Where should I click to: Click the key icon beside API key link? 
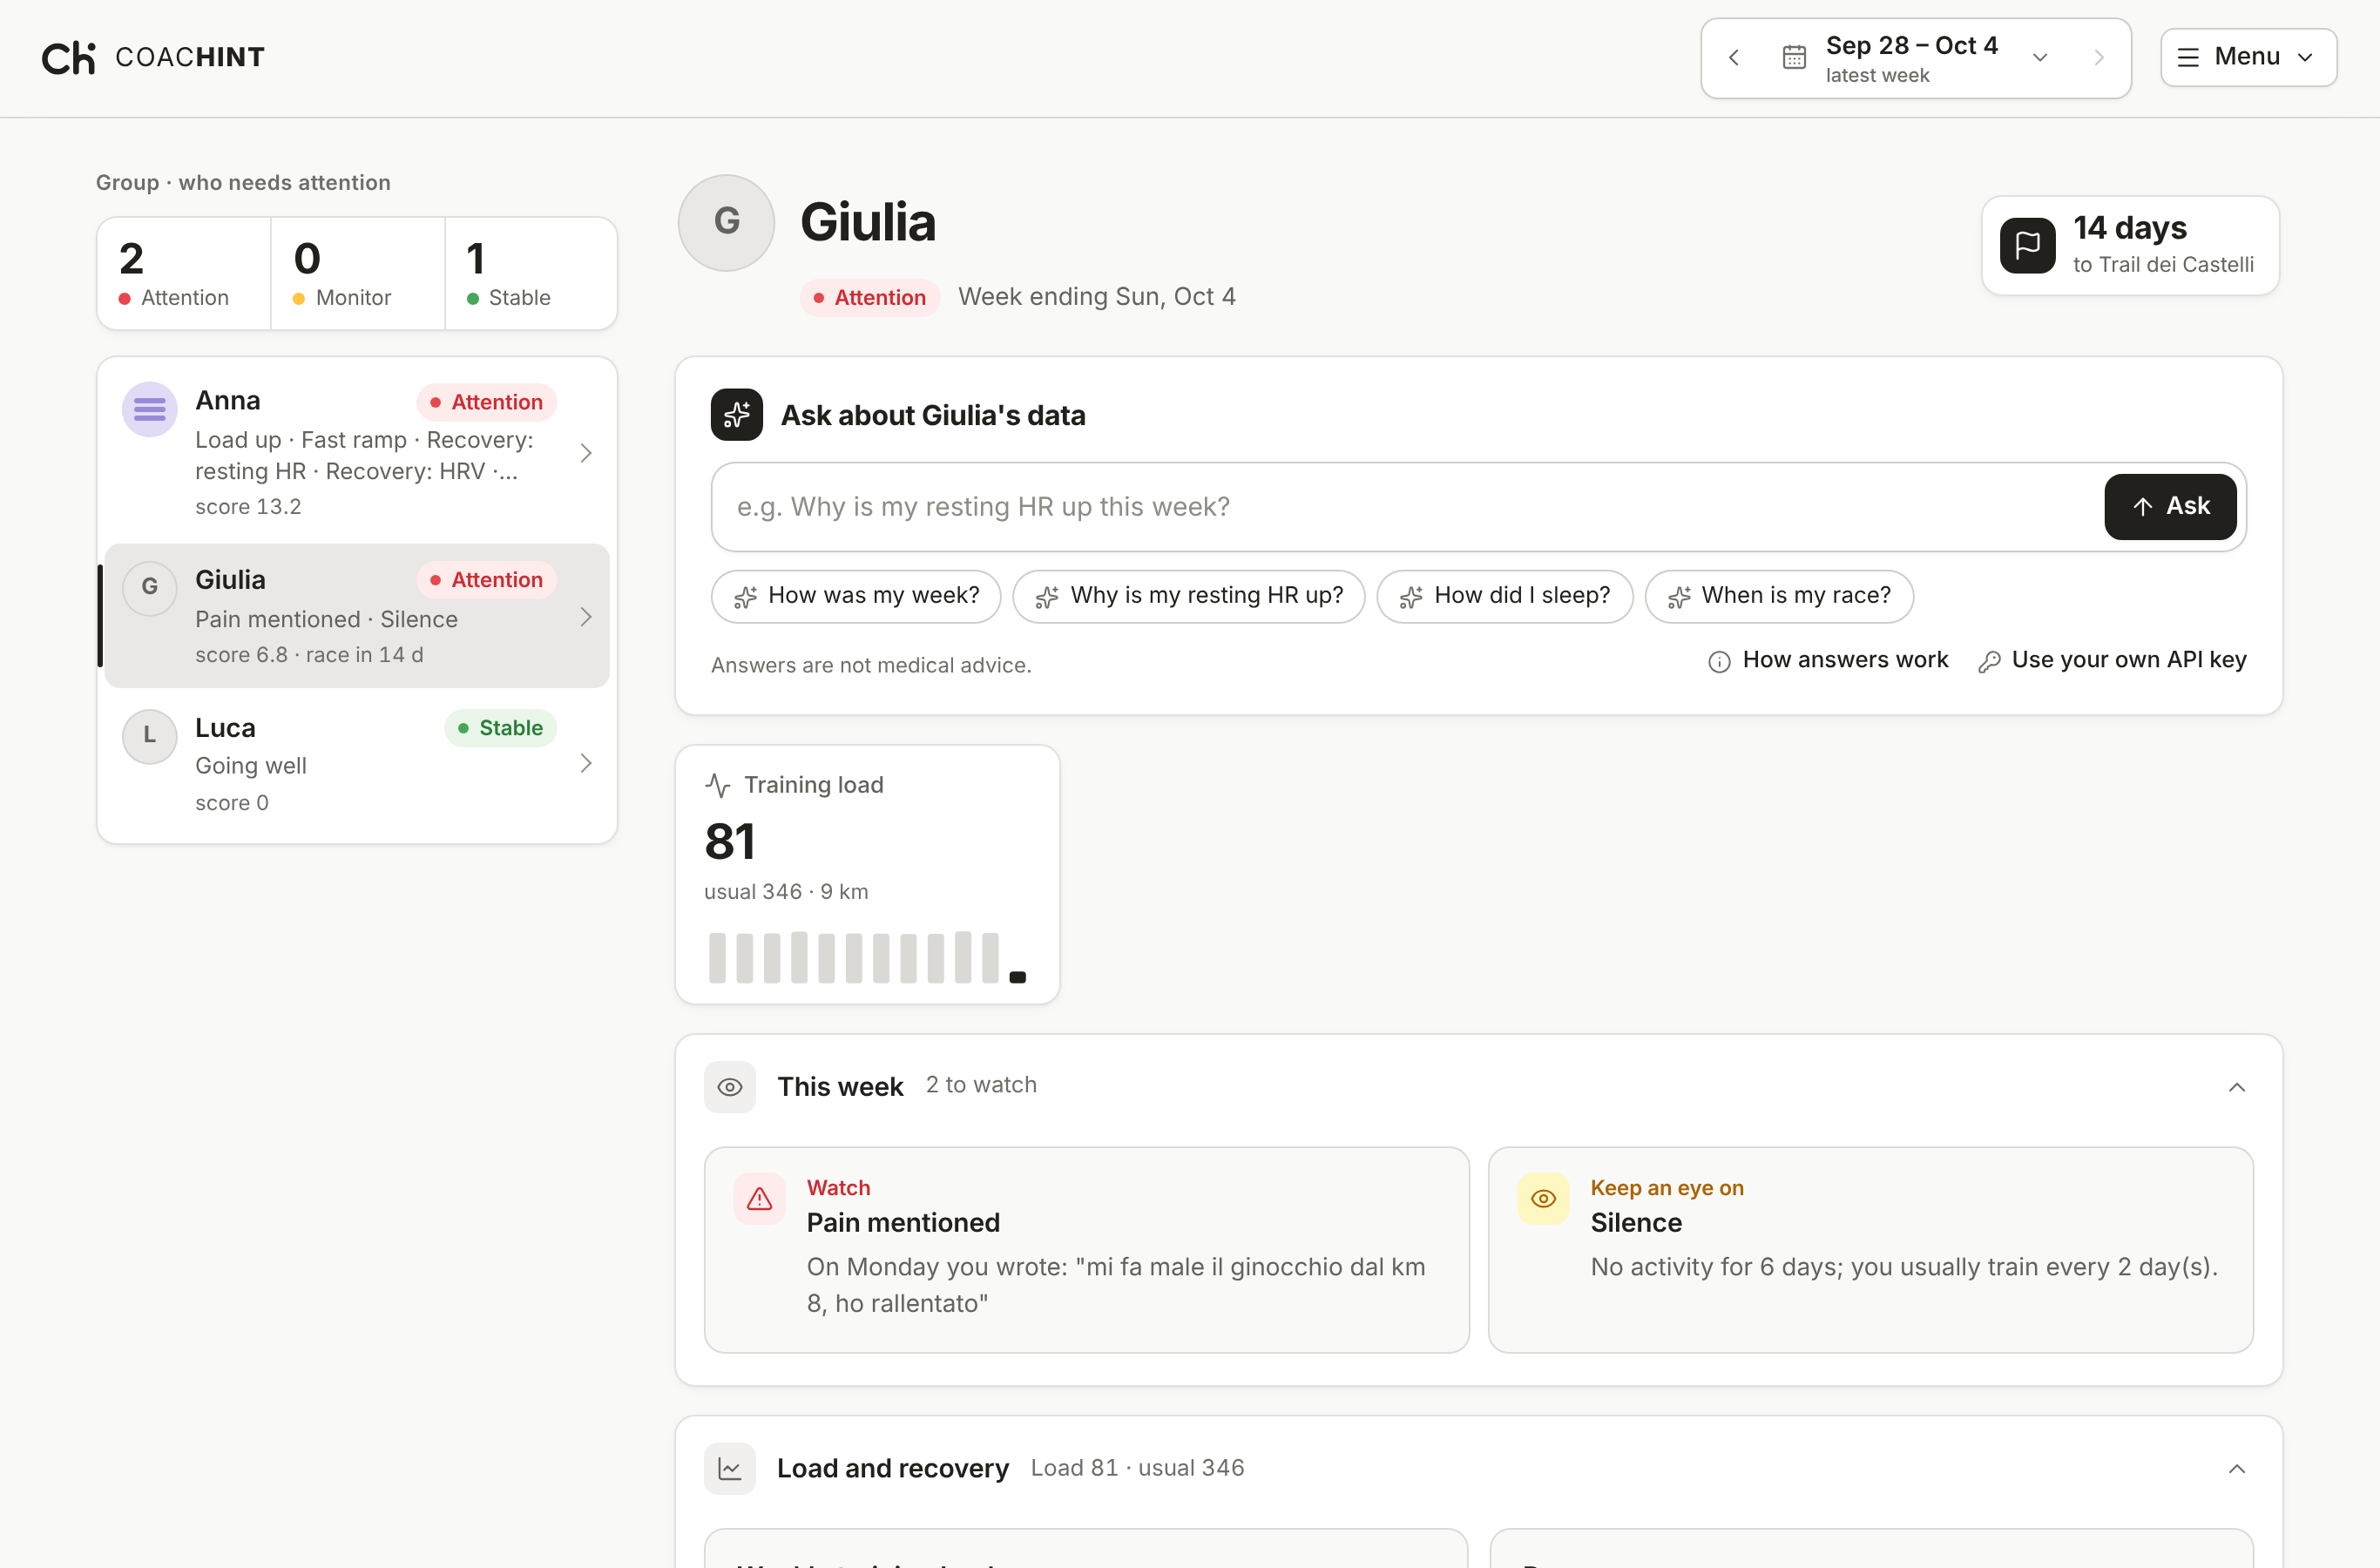(x=1989, y=661)
